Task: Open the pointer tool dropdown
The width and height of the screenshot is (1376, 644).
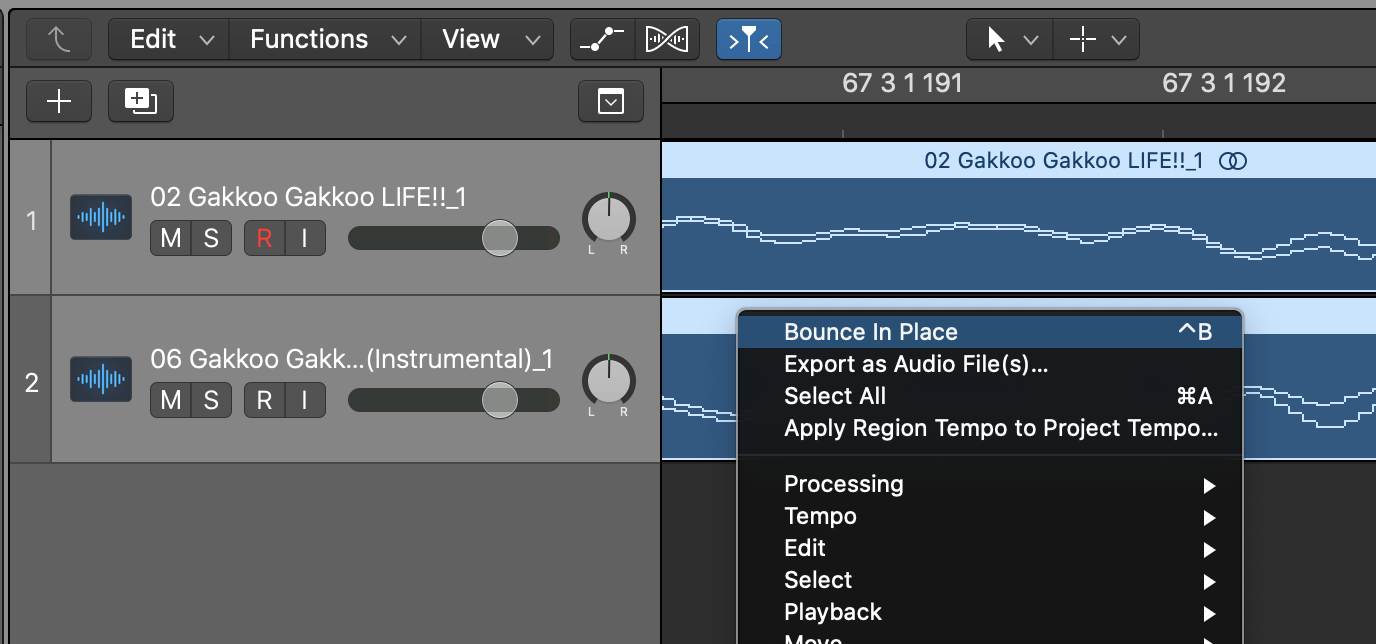Action: click(1009, 40)
